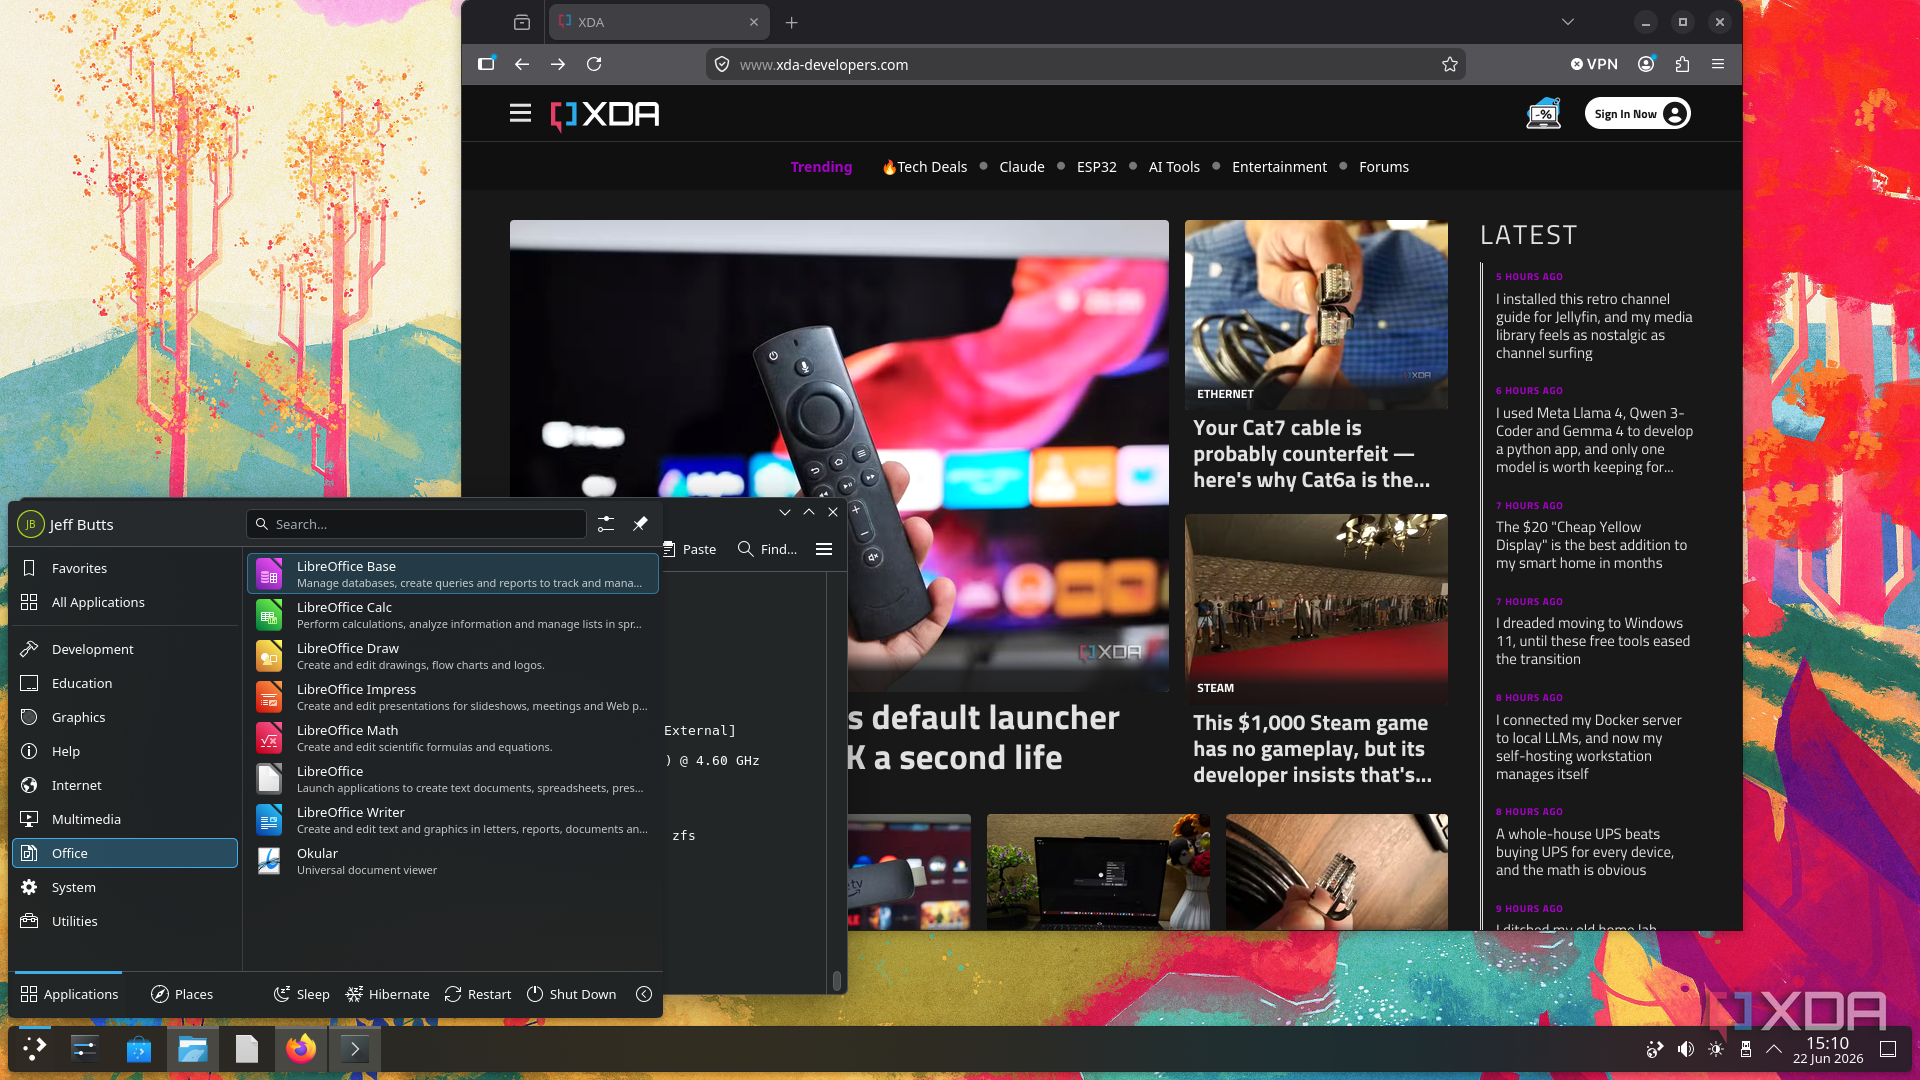Open the browser tab list dropdown
This screenshot has height=1080, width=1920.
coord(1568,22)
